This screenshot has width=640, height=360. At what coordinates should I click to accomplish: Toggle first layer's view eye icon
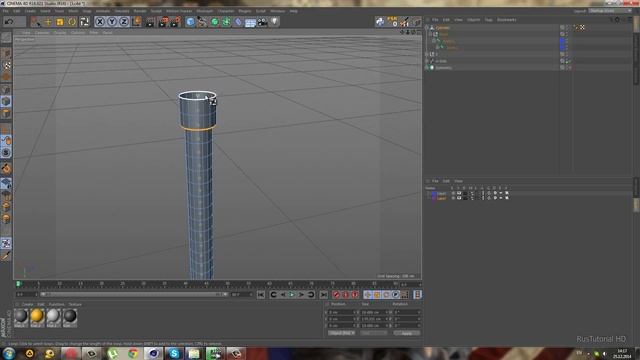pyautogui.click(x=459, y=193)
